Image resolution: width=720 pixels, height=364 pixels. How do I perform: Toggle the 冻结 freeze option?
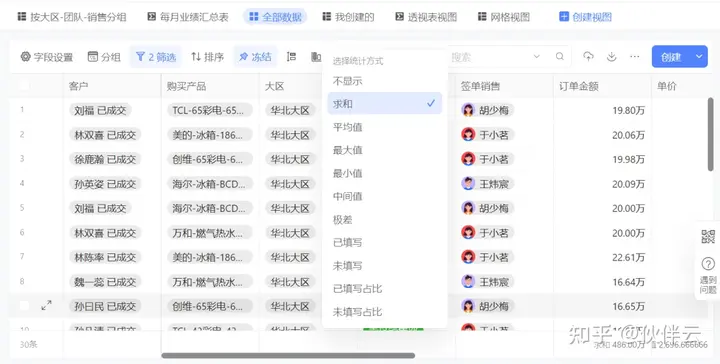coord(255,57)
